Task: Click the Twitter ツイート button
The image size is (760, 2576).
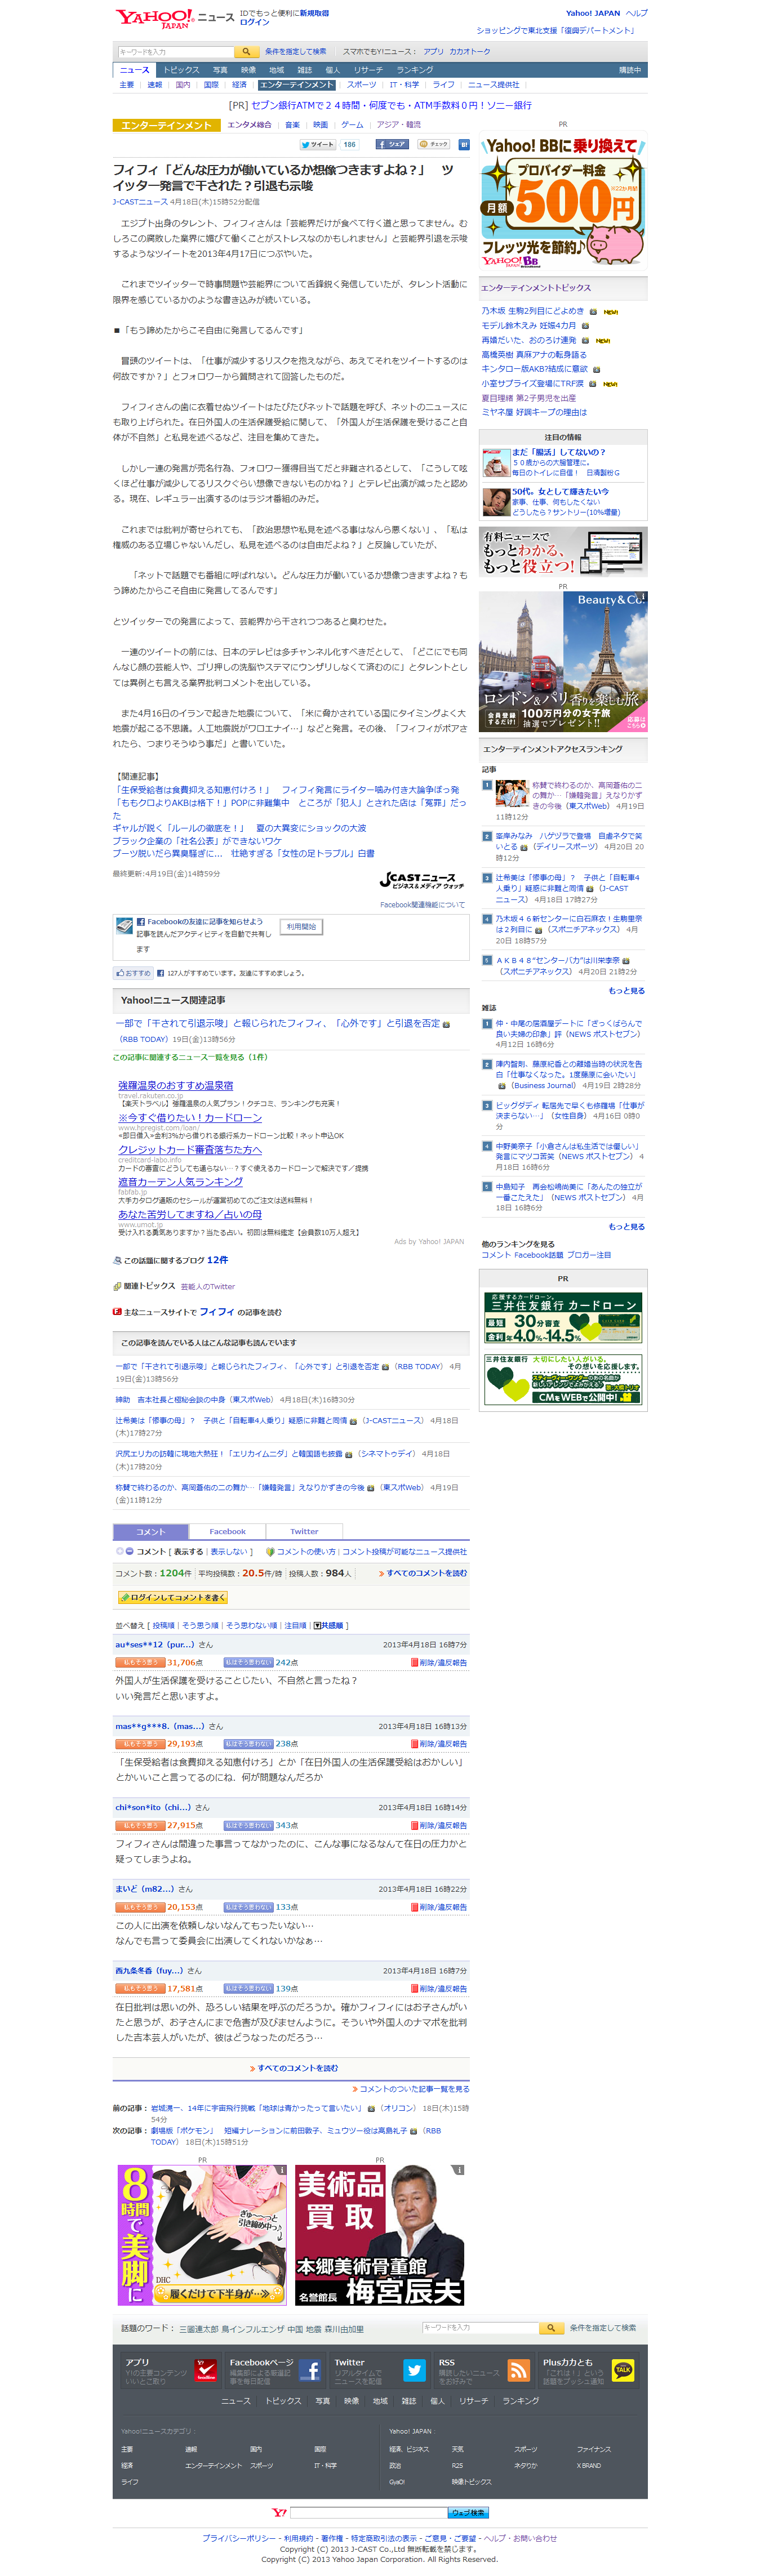Action: 317,144
